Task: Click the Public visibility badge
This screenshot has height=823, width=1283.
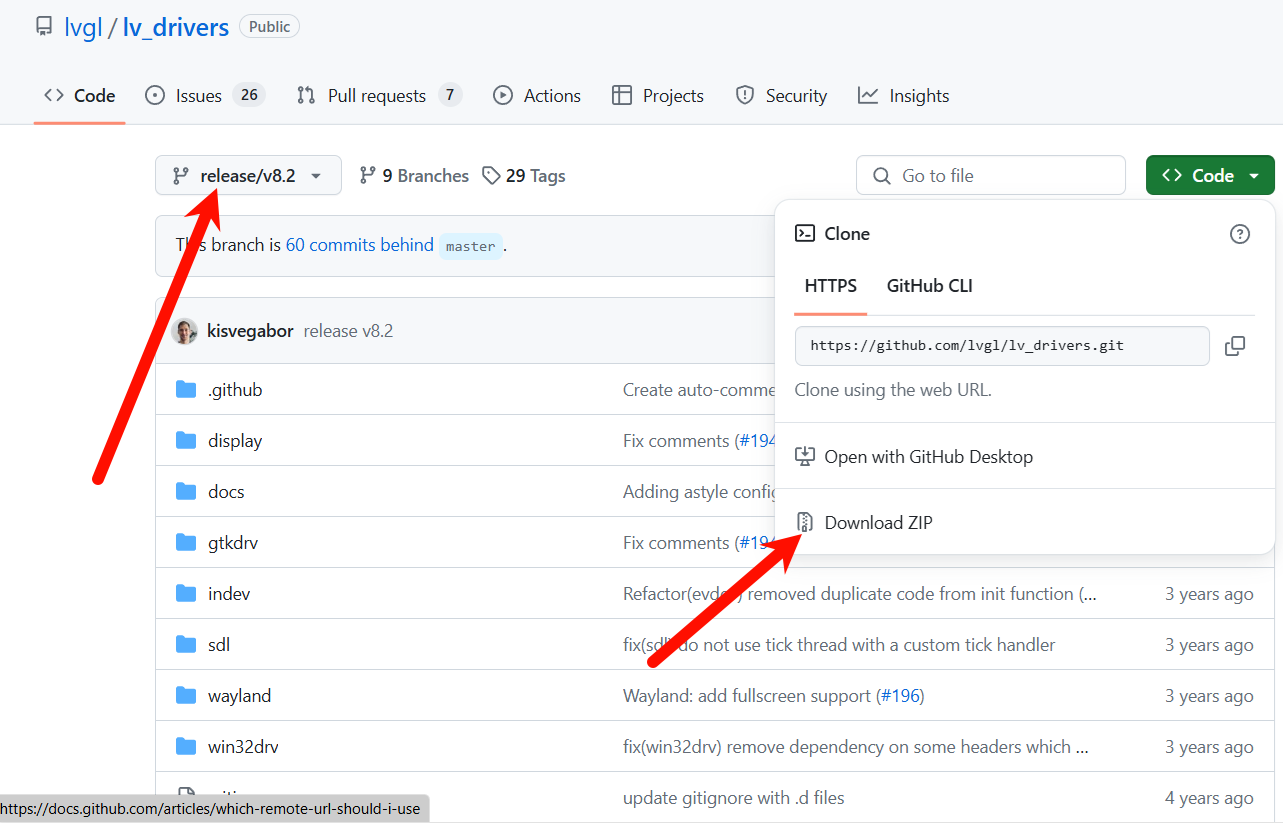Action: pyautogui.click(x=269, y=27)
